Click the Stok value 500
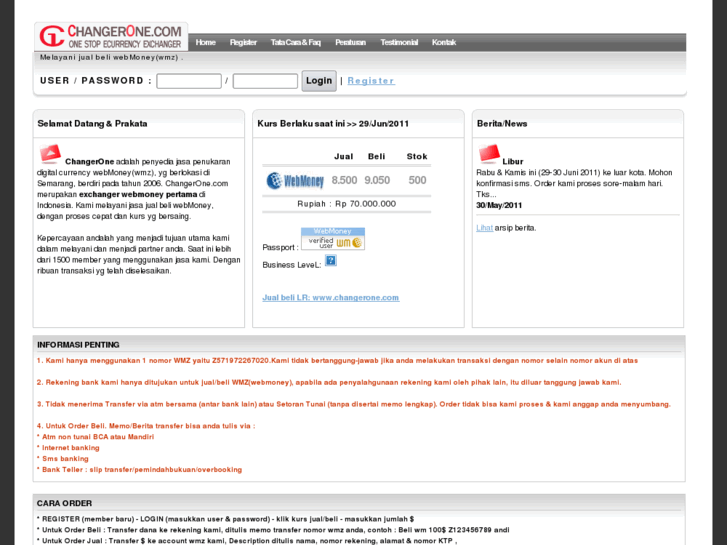Image resolution: width=727 pixels, height=545 pixels. tap(417, 180)
